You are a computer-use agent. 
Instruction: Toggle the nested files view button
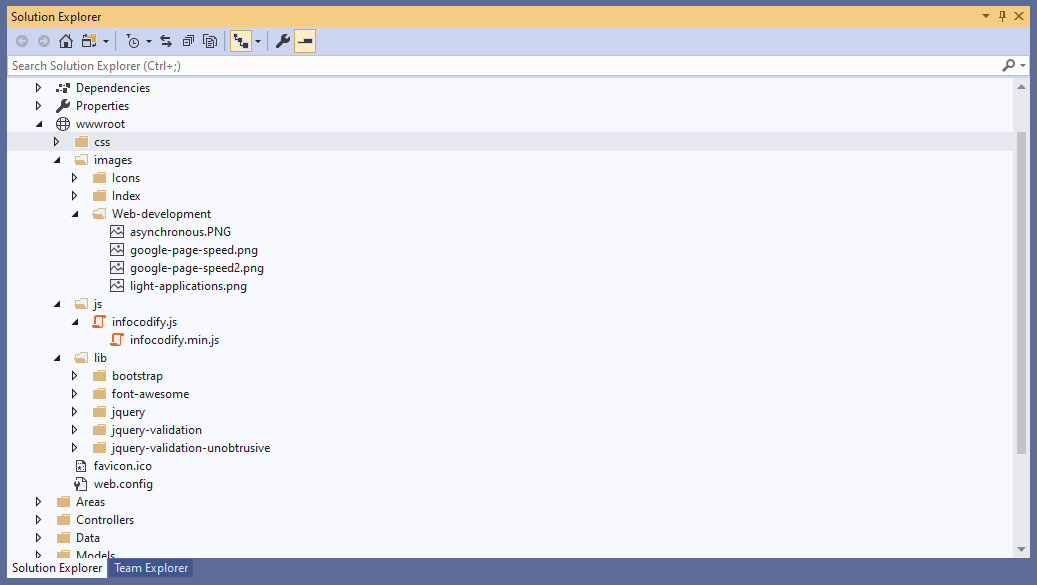click(240, 41)
